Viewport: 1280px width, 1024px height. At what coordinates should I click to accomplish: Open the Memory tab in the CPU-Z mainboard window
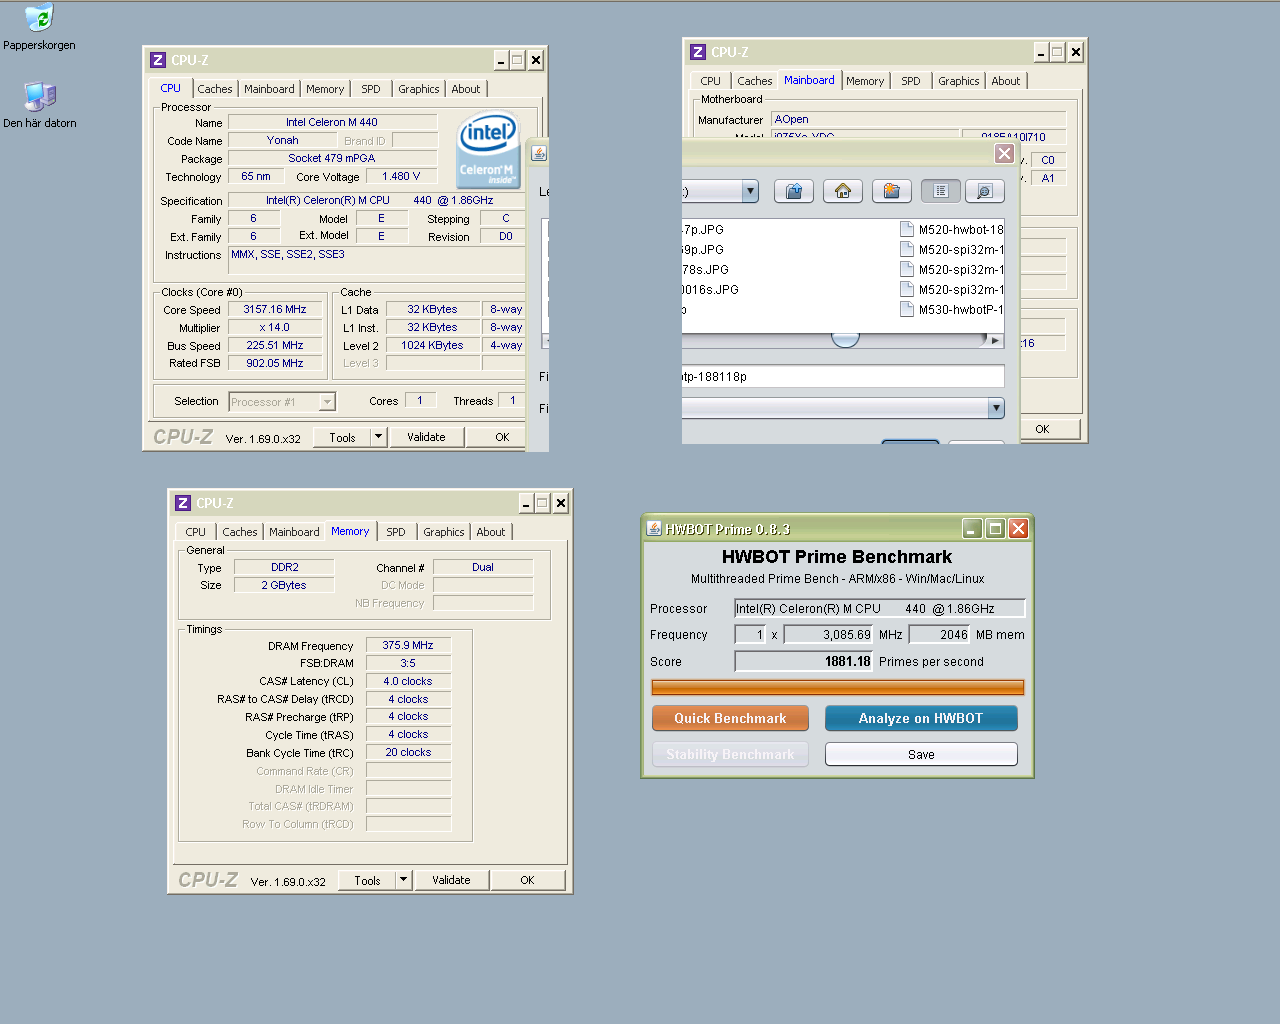[x=865, y=81]
